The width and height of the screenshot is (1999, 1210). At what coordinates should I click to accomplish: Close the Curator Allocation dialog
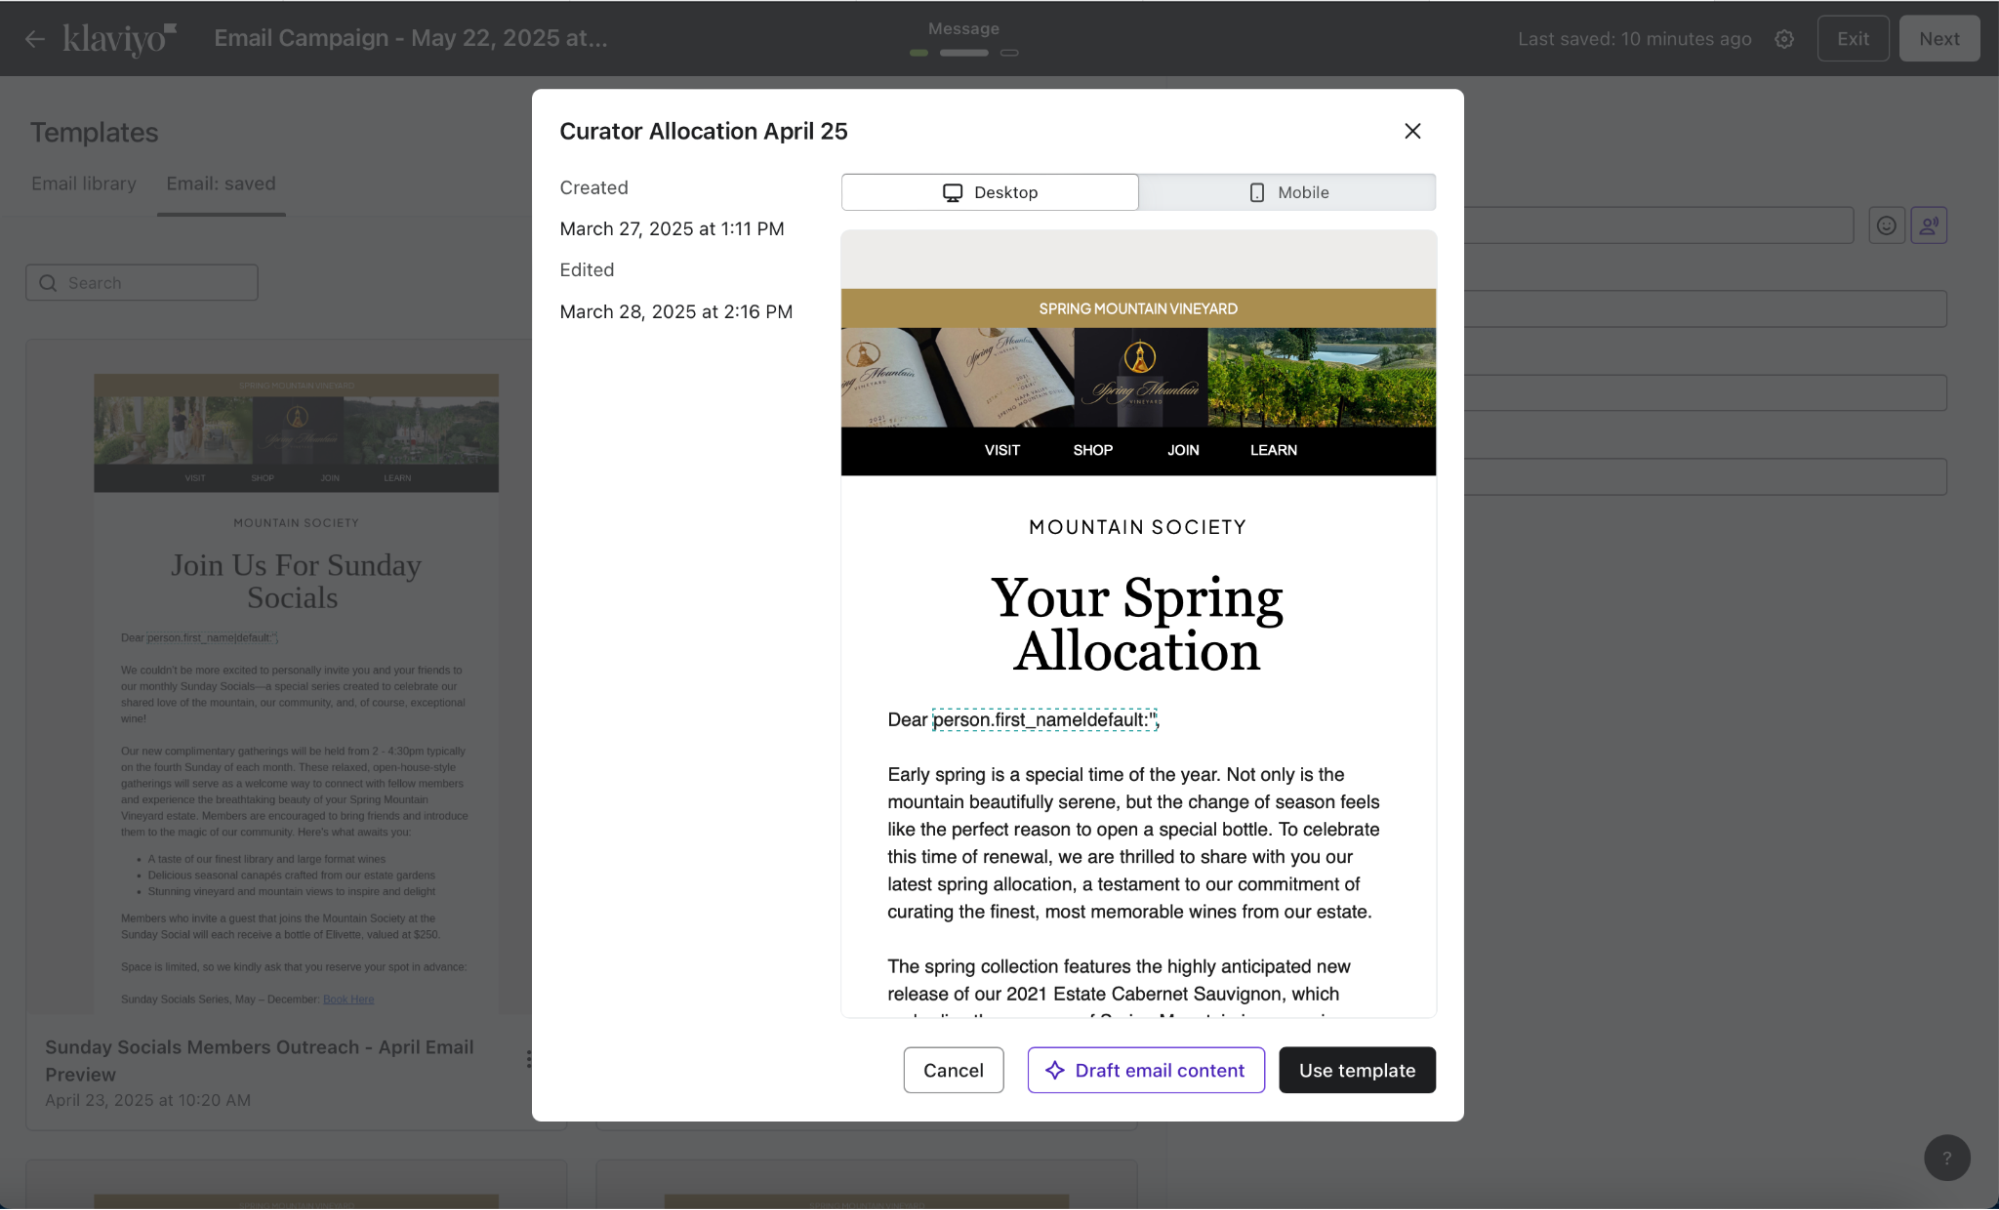click(x=1412, y=131)
